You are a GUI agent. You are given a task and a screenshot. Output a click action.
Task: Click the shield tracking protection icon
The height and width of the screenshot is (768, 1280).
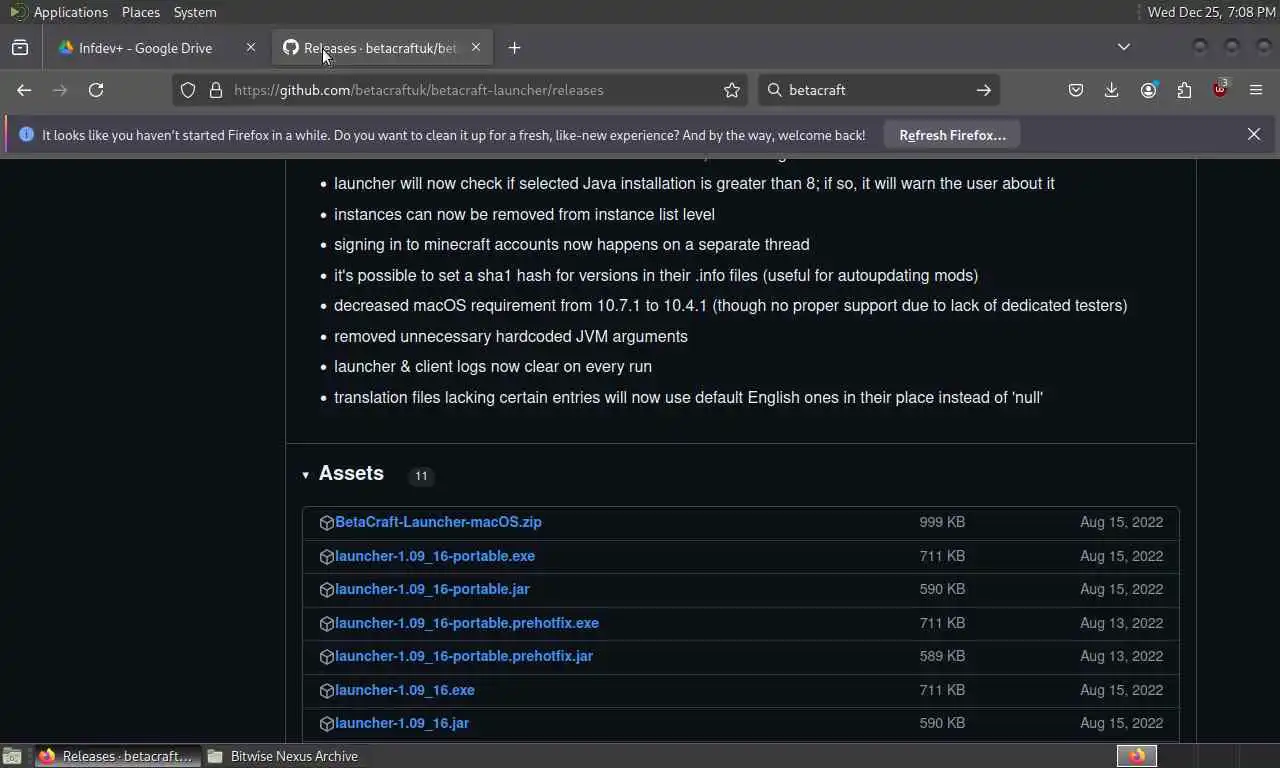(x=188, y=90)
